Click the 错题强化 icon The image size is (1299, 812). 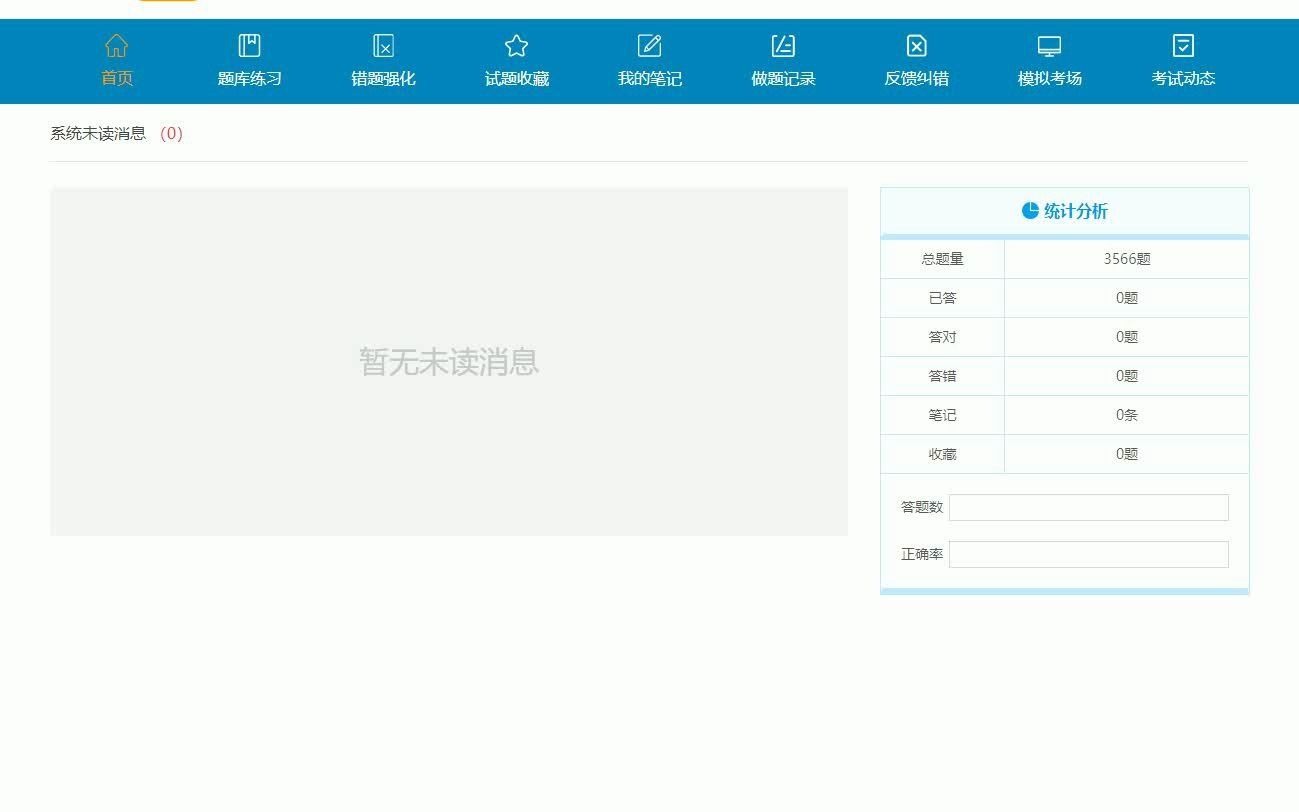point(383,45)
